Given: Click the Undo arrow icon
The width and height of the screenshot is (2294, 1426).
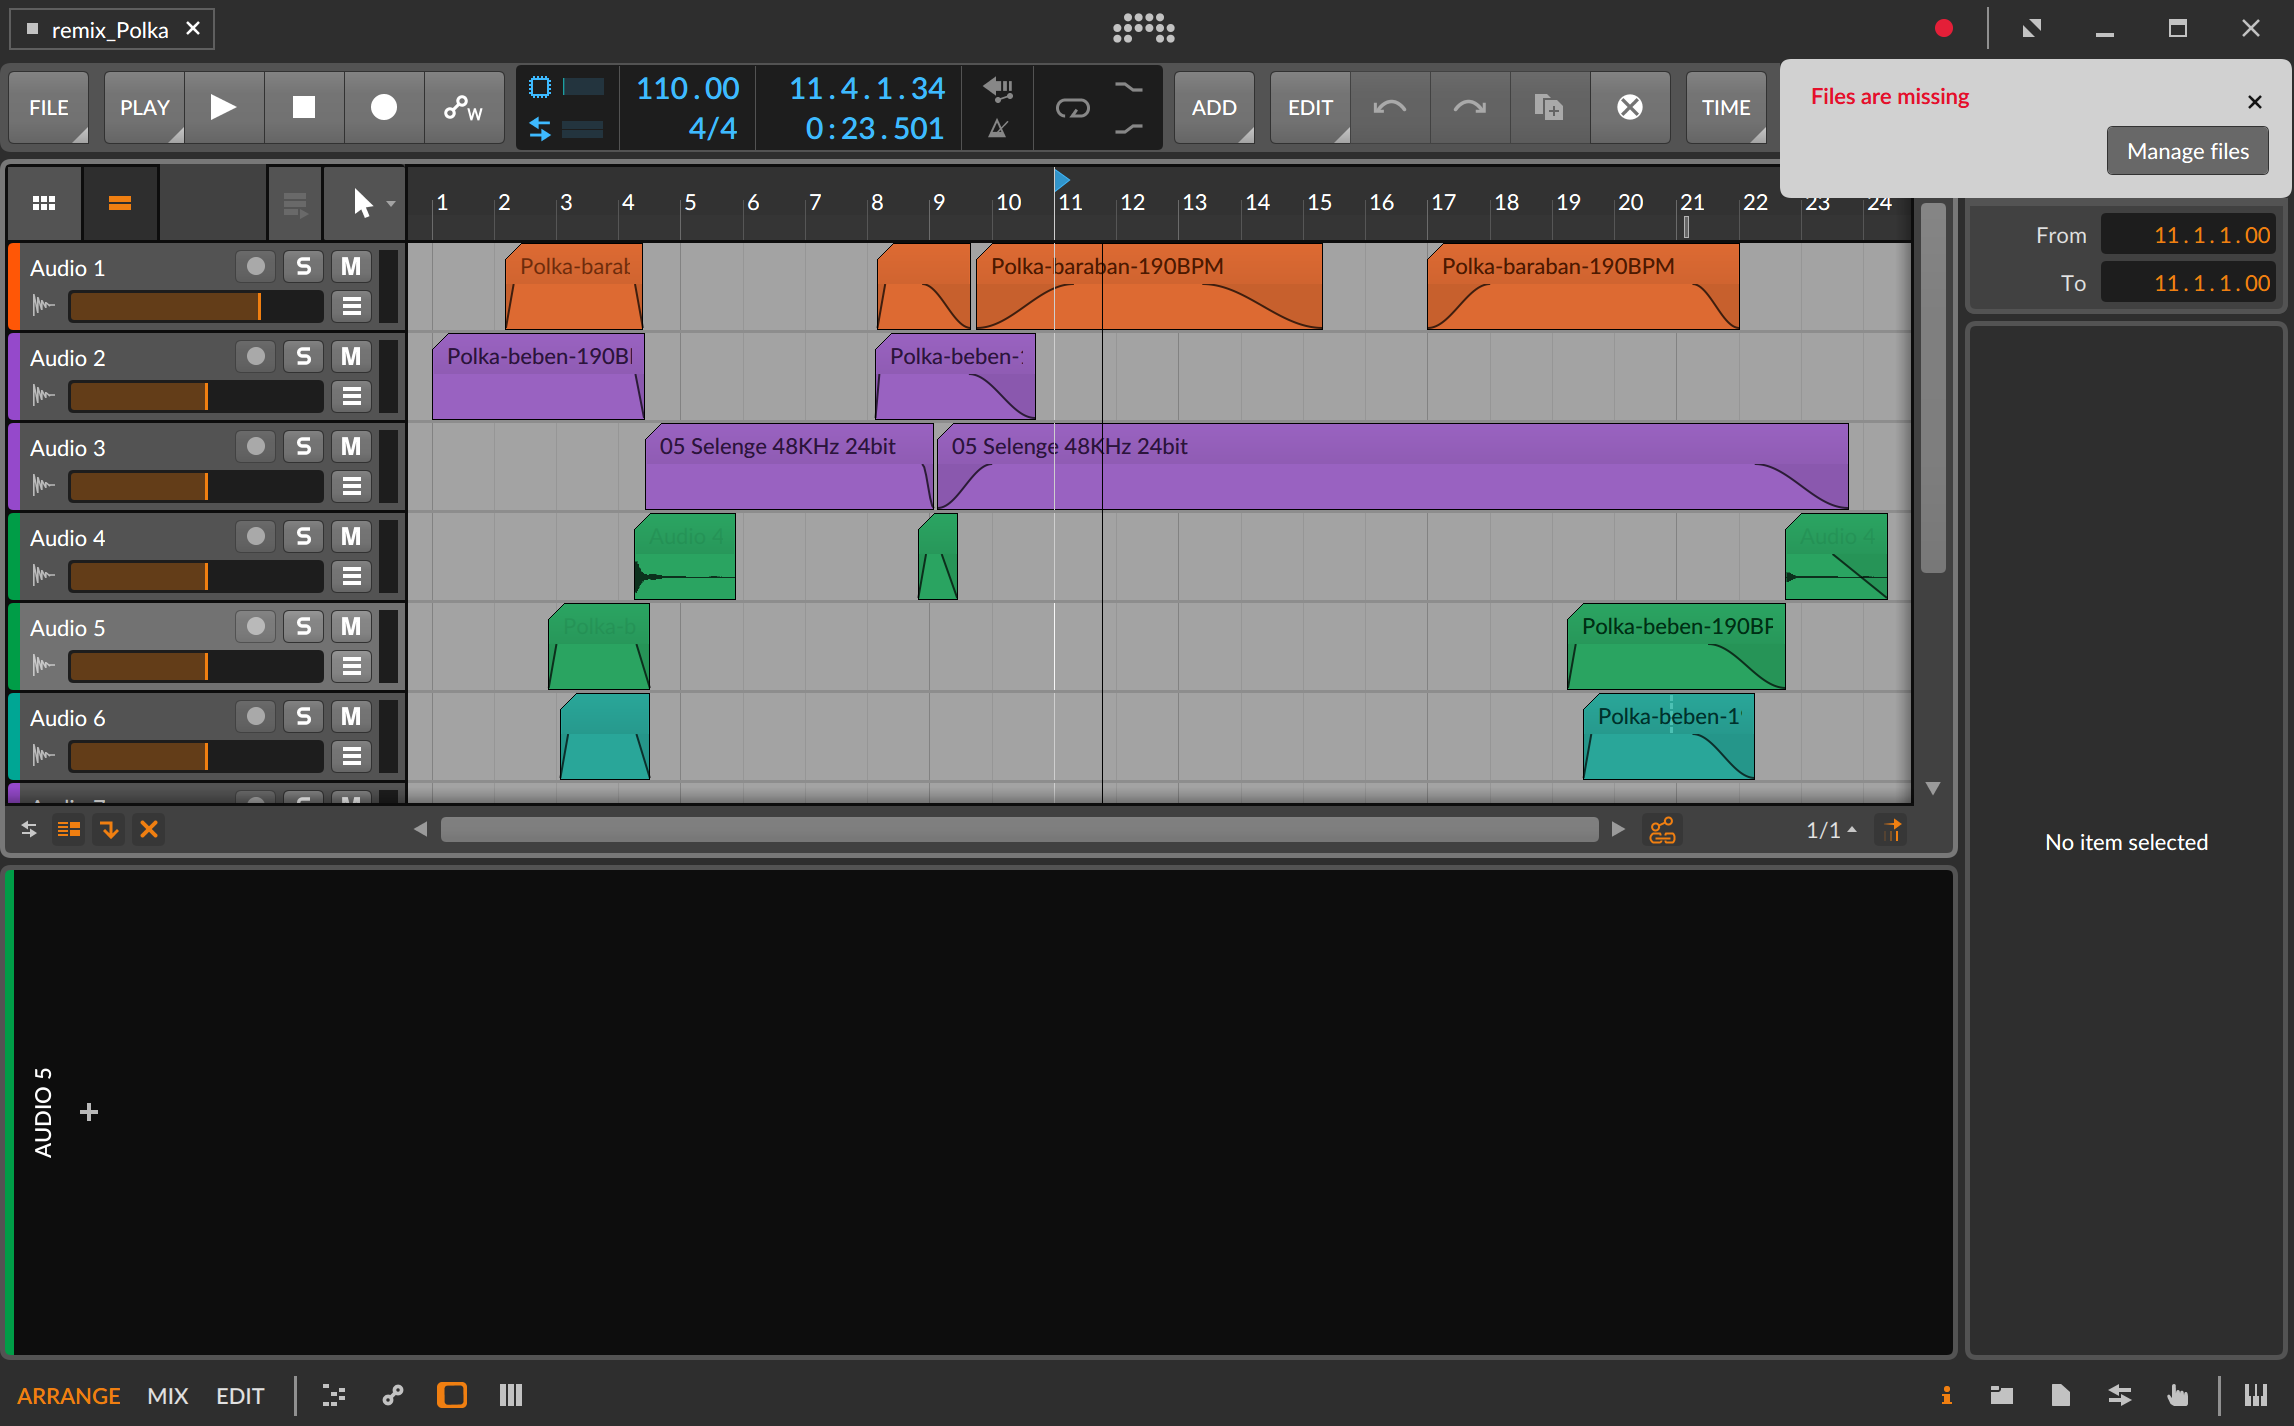Looking at the screenshot, I should pos(1389,107).
